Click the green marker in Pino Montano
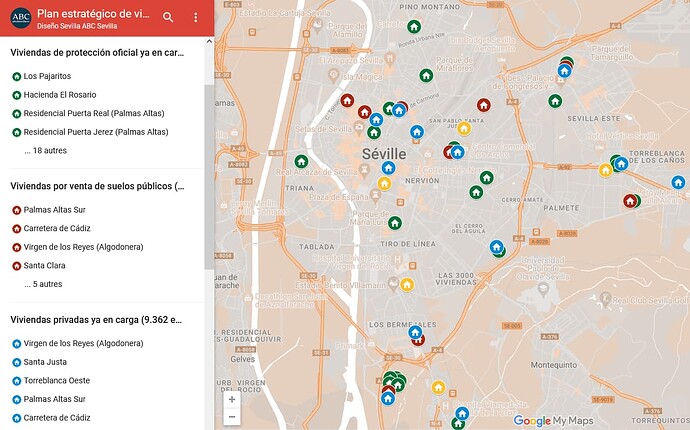 pos(414,26)
